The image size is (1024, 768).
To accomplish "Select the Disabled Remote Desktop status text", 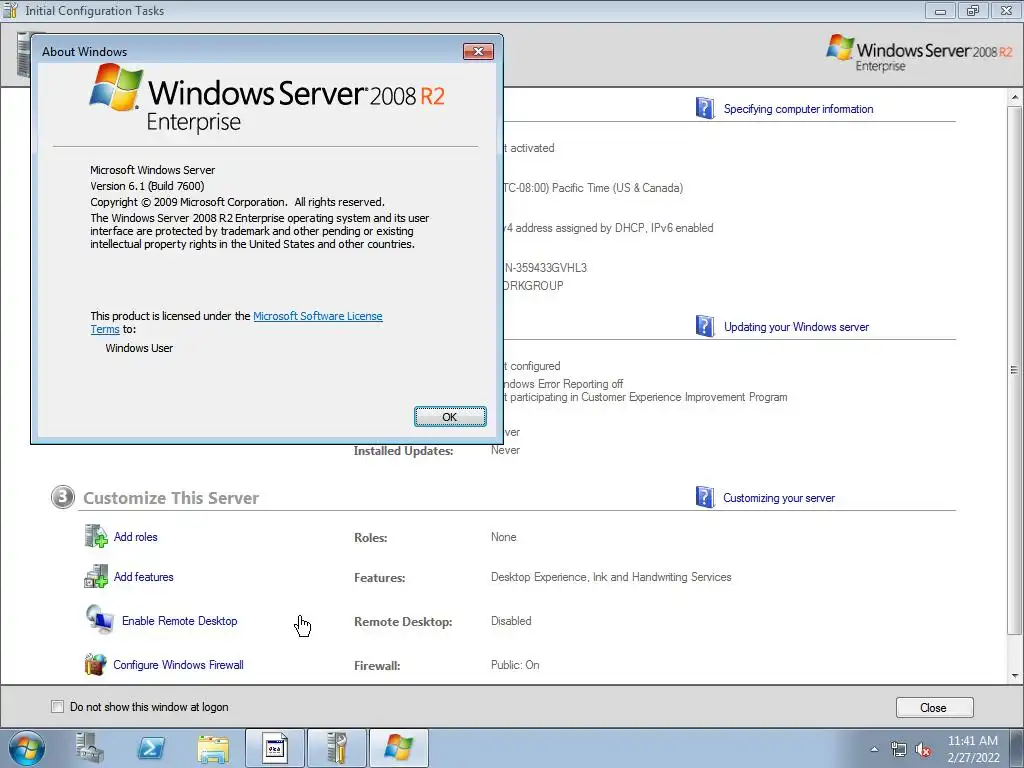I will click(x=511, y=621).
